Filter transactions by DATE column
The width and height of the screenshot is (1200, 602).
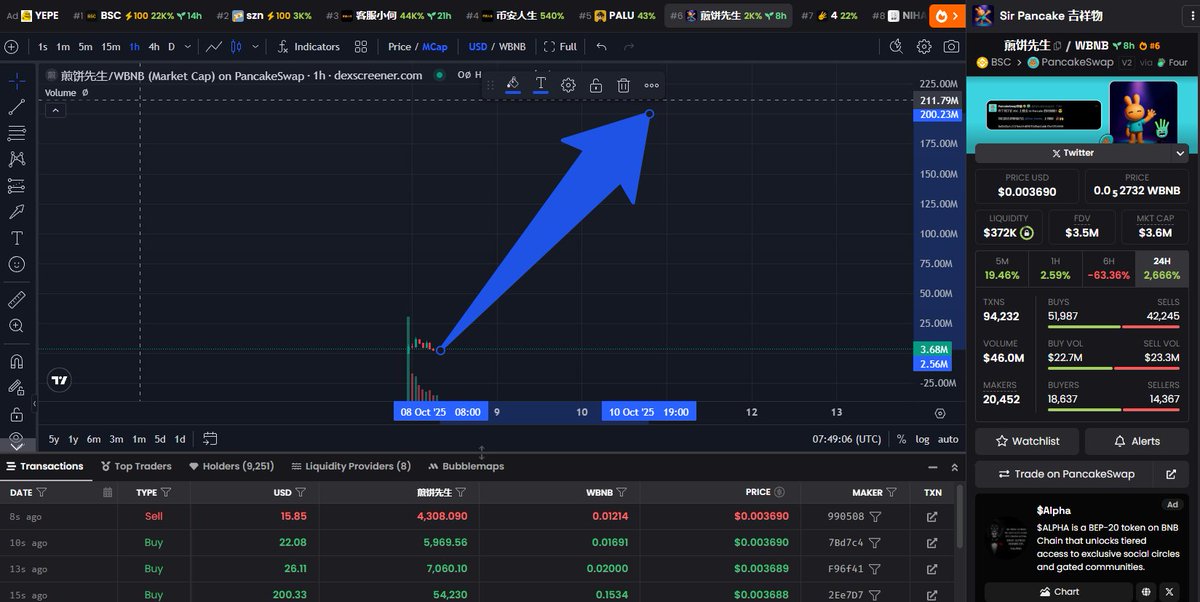point(42,492)
